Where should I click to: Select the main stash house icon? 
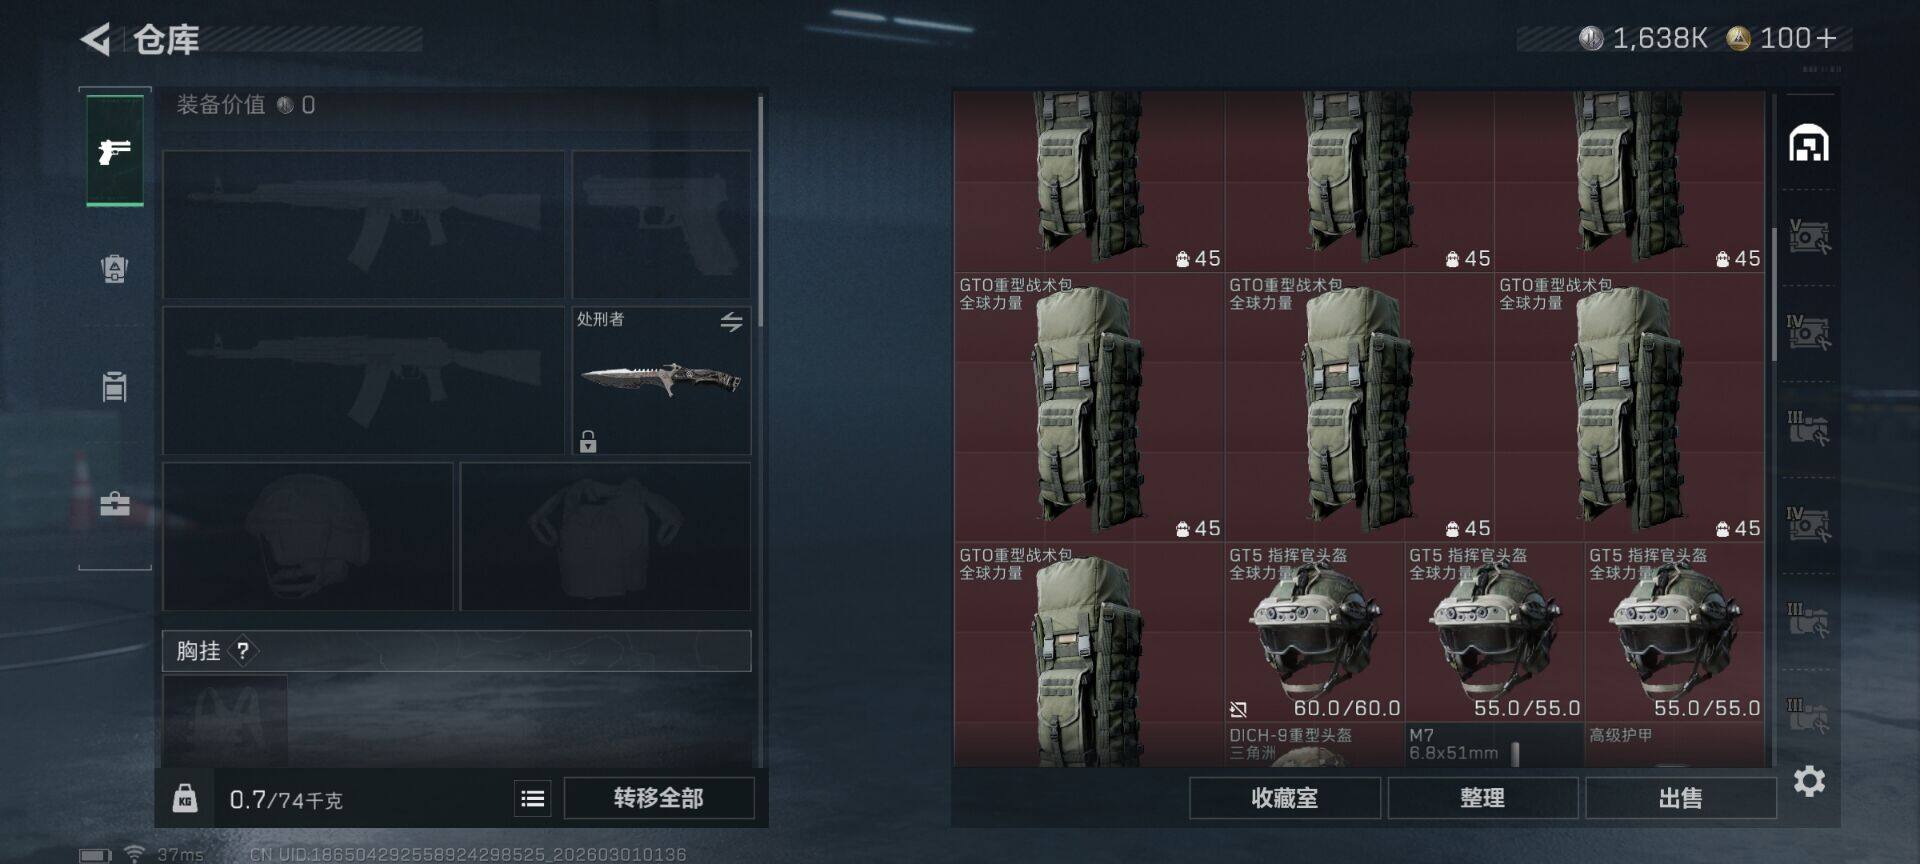pyautogui.click(x=1809, y=143)
